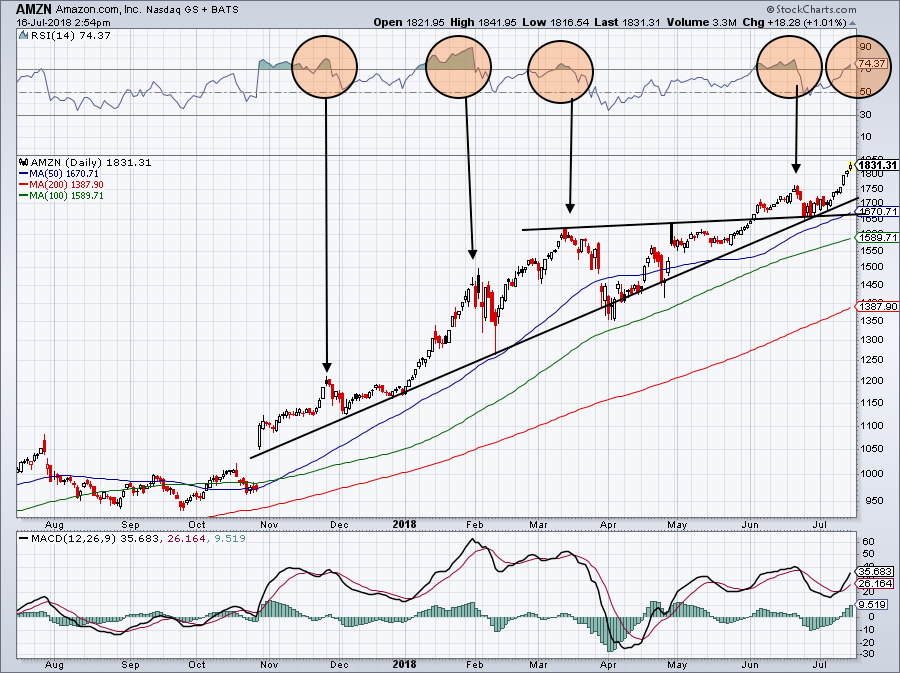Click the Feb label at the bottom of the MACD panel

coord(475,664)
